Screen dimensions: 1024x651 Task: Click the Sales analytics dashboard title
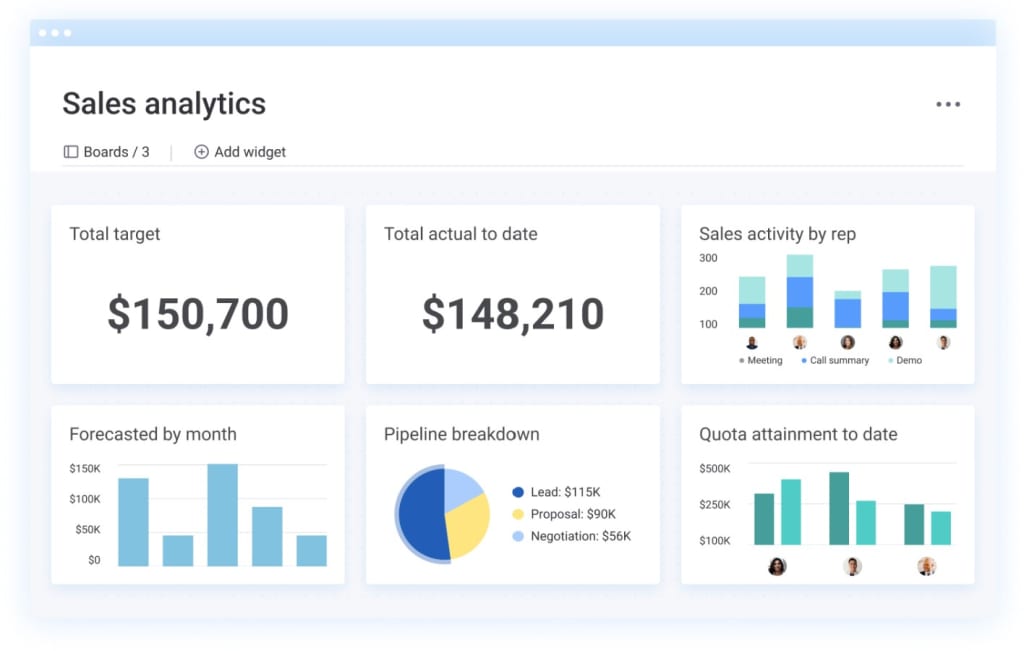pyautogui.click(x=164, y=103)
